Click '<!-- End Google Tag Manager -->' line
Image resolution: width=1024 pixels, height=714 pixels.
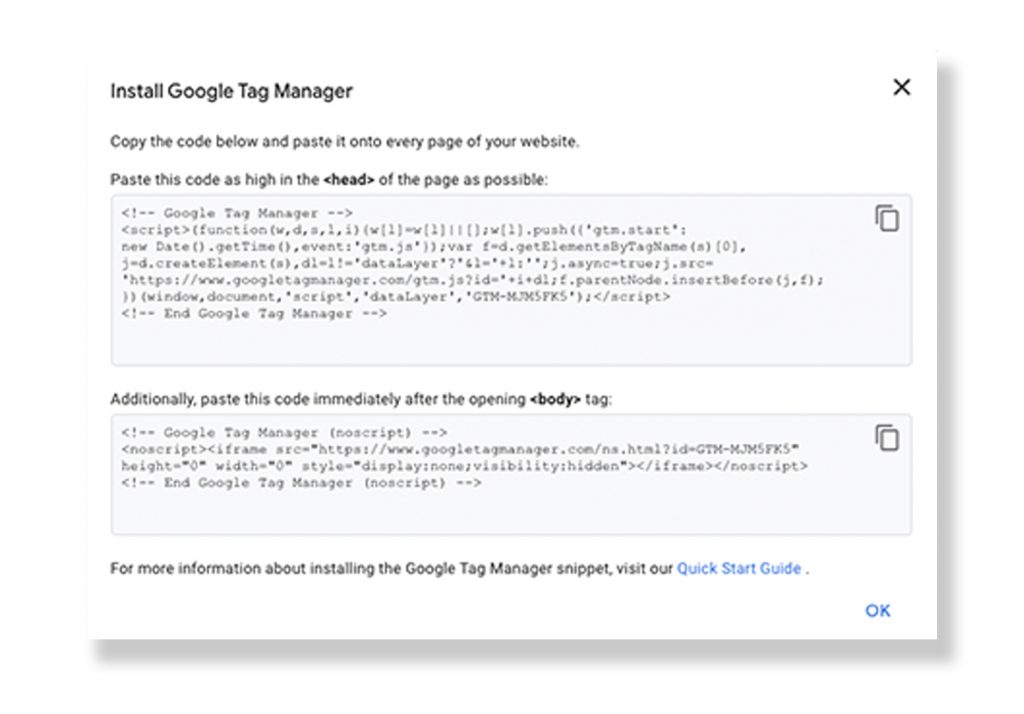click(x=254, y=314)
